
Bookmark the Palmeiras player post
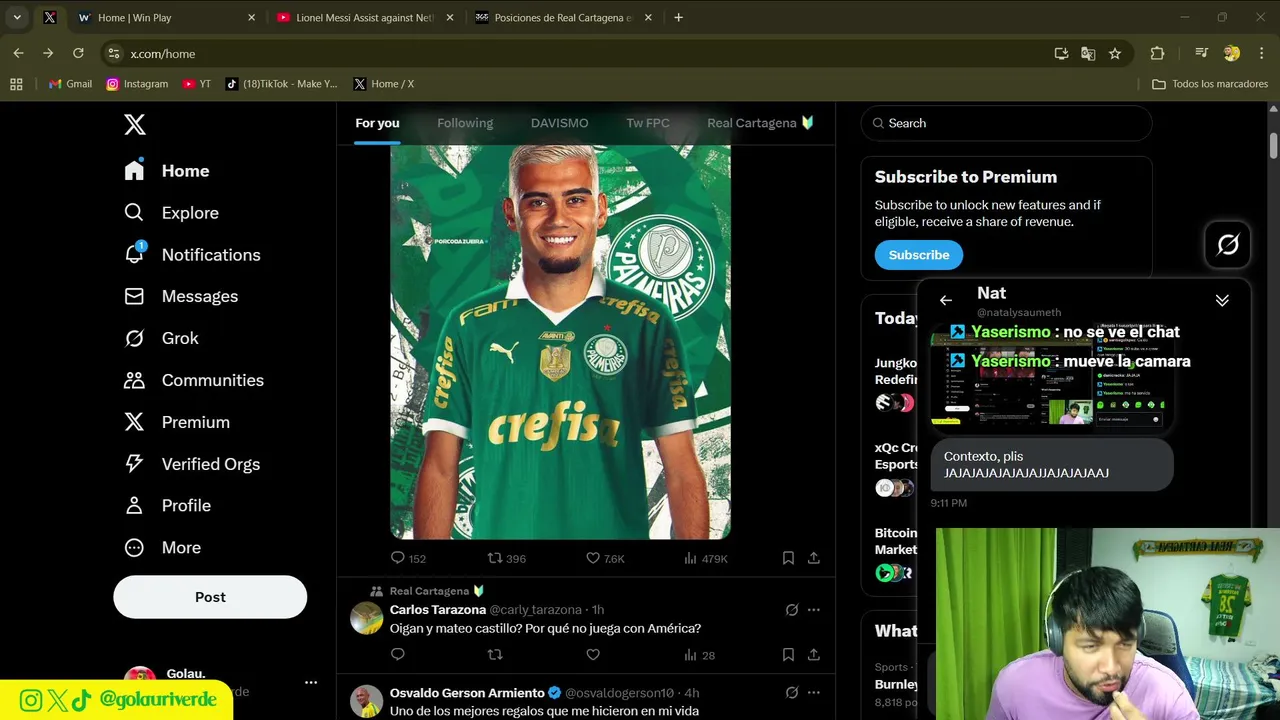pyautogui.click(x=788, y=558)
